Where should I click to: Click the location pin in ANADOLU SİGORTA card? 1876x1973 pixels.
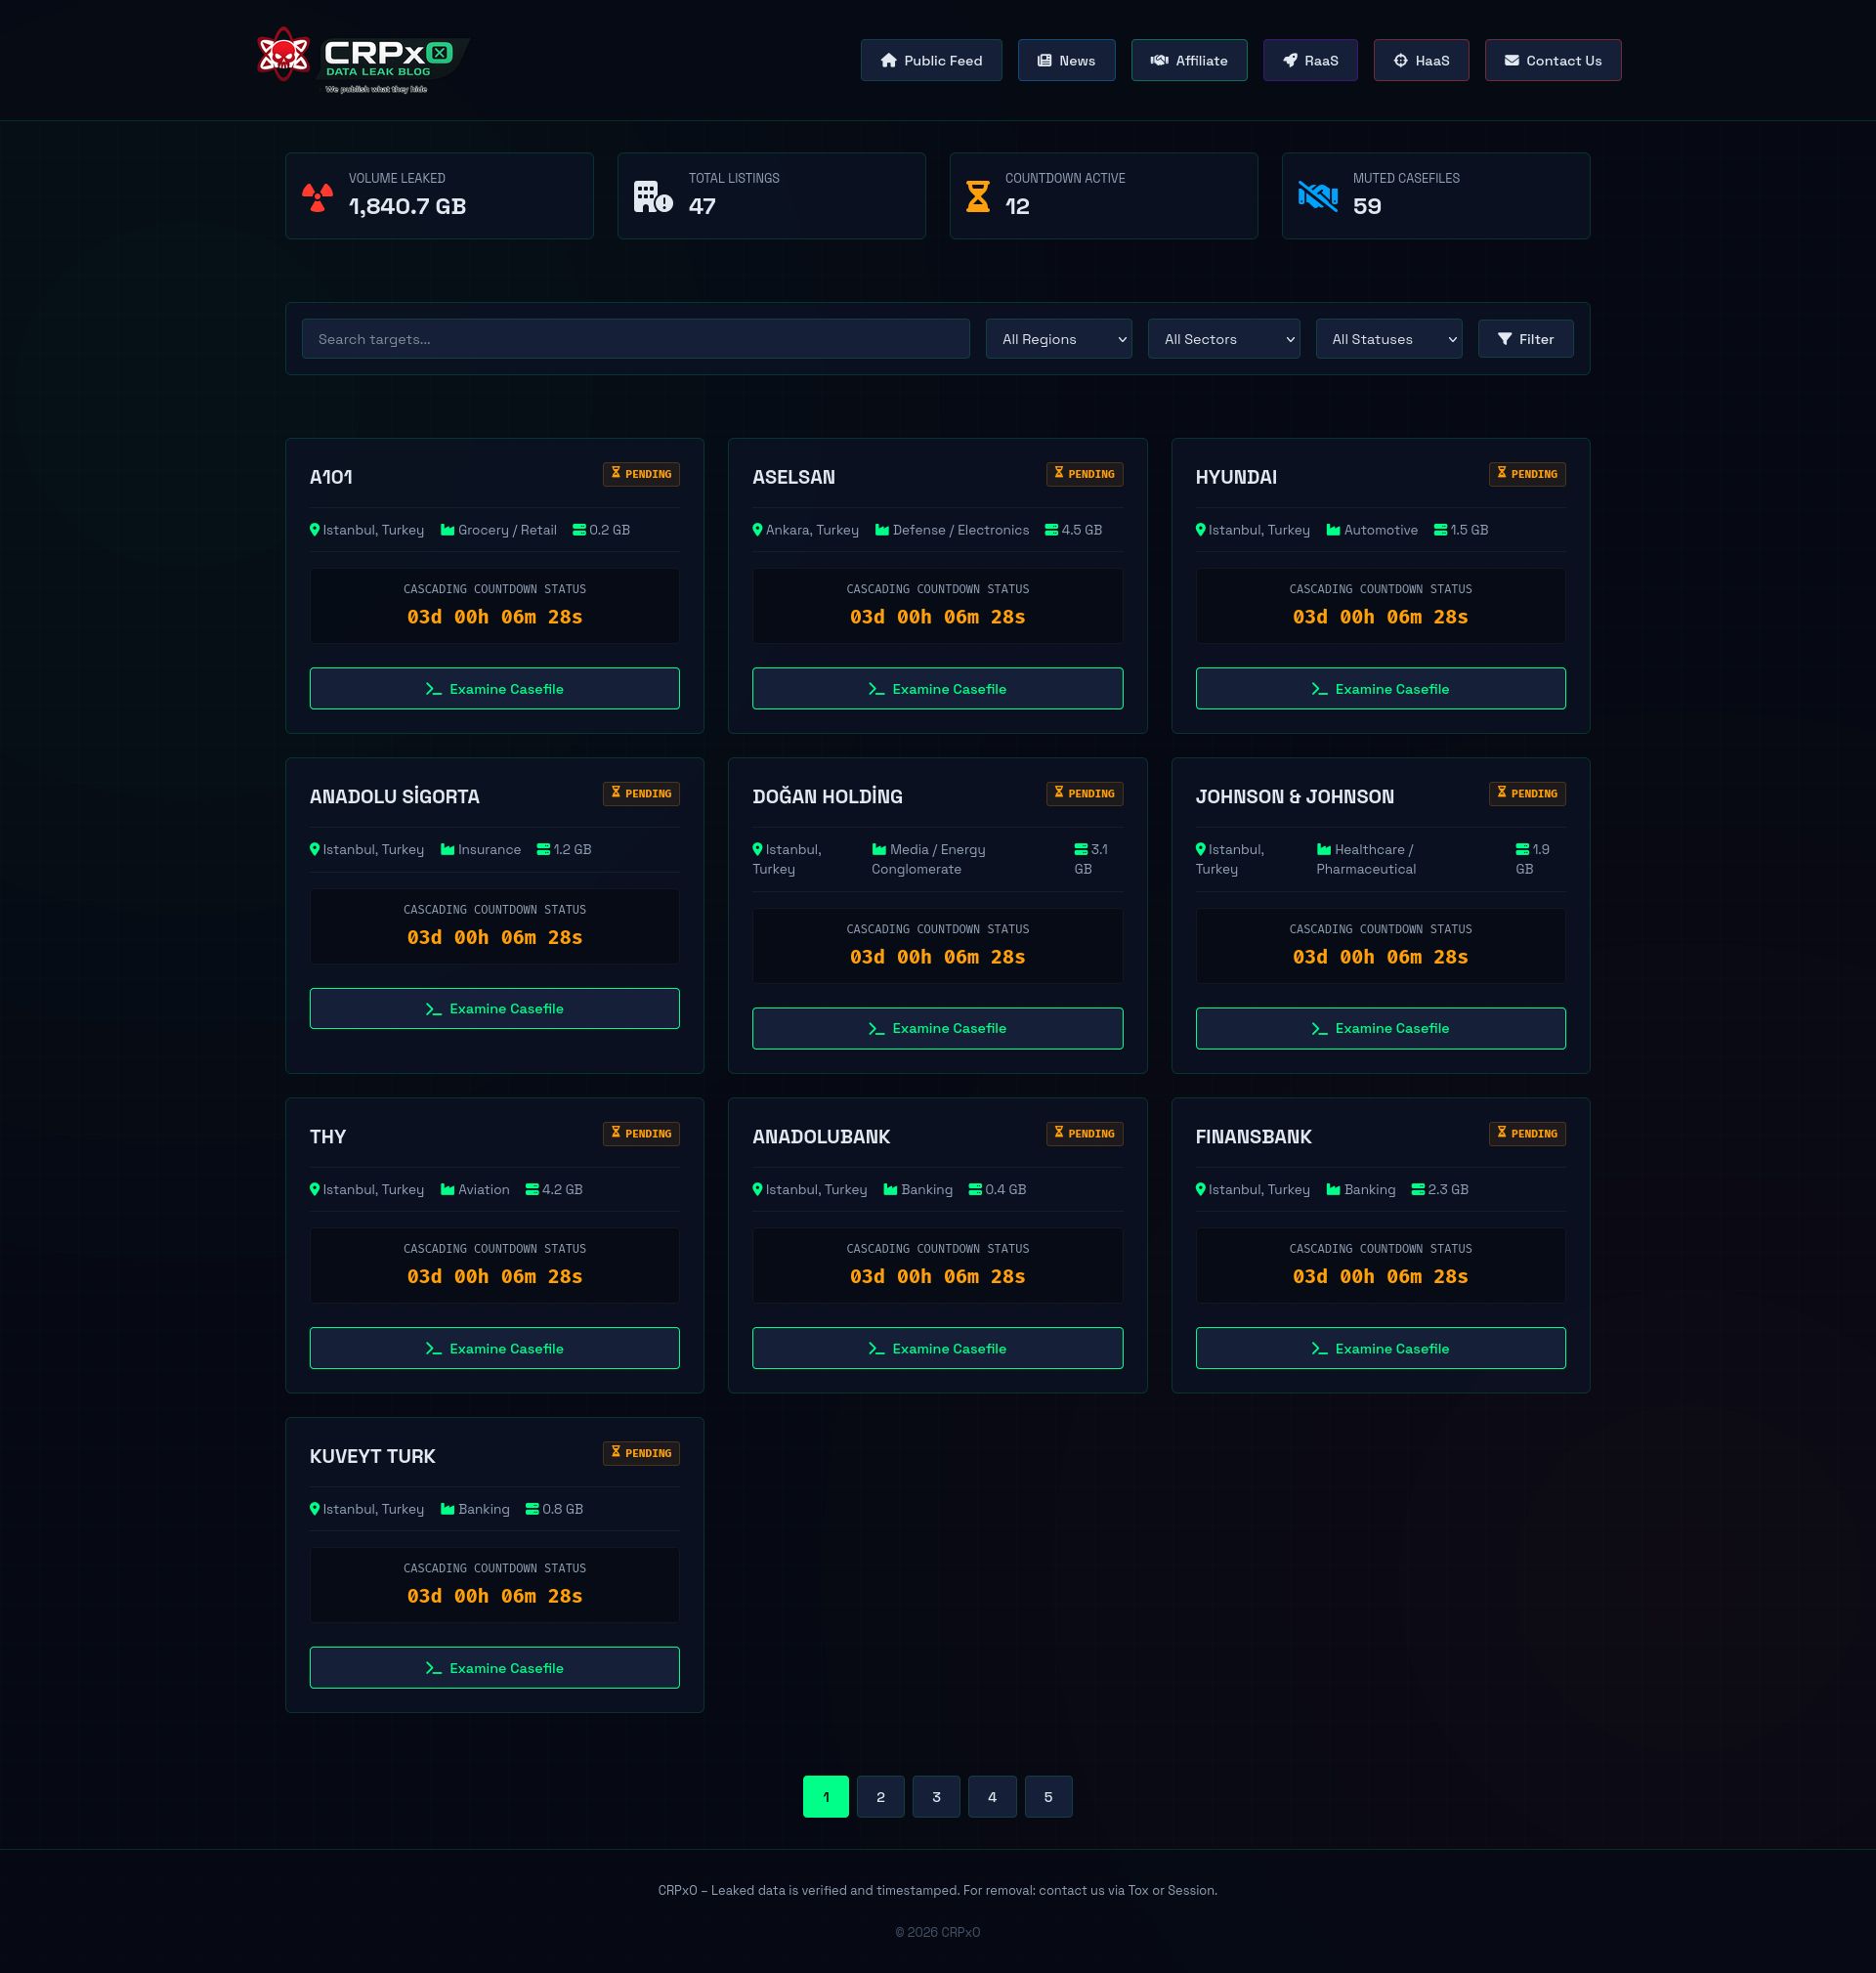[x=315, y=850]
